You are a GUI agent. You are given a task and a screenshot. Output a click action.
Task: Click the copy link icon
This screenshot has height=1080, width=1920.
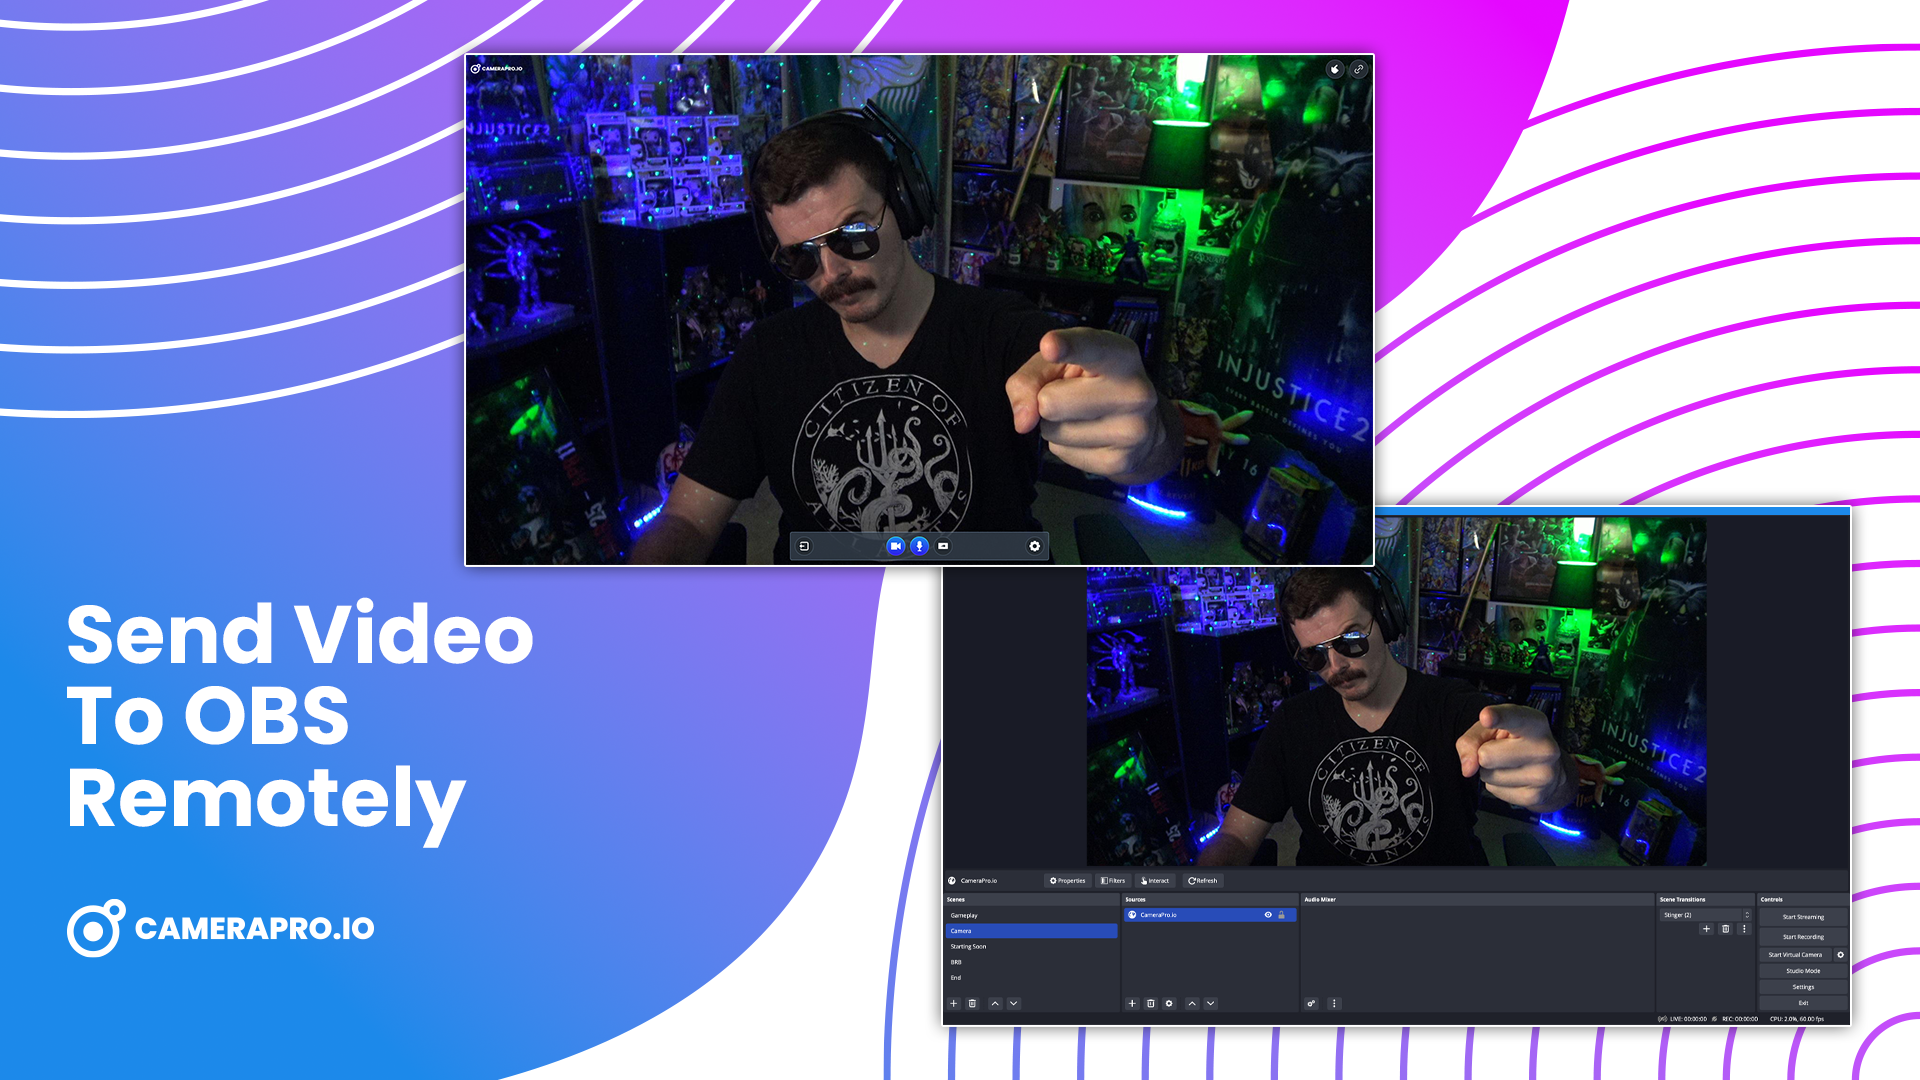pos(1358,69)
